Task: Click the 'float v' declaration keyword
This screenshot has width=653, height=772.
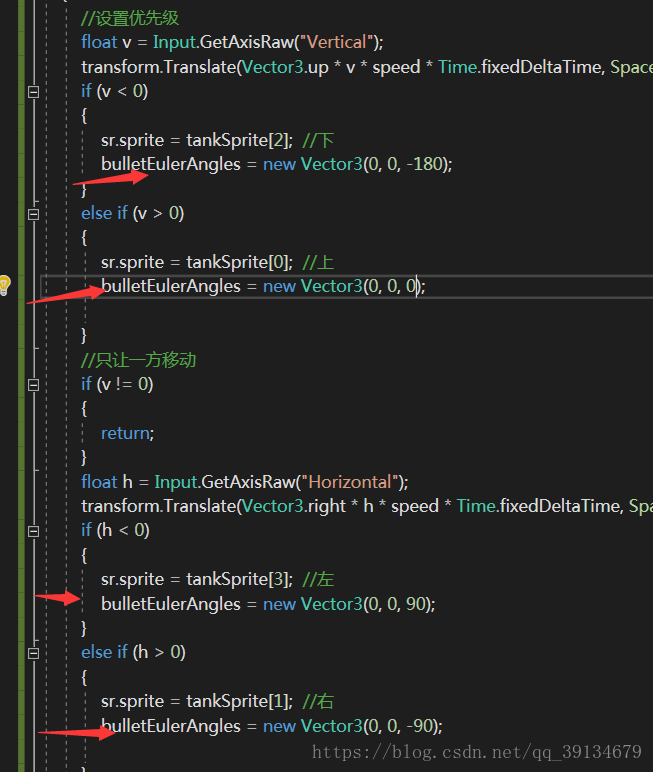Action: (x=99, y=42)
